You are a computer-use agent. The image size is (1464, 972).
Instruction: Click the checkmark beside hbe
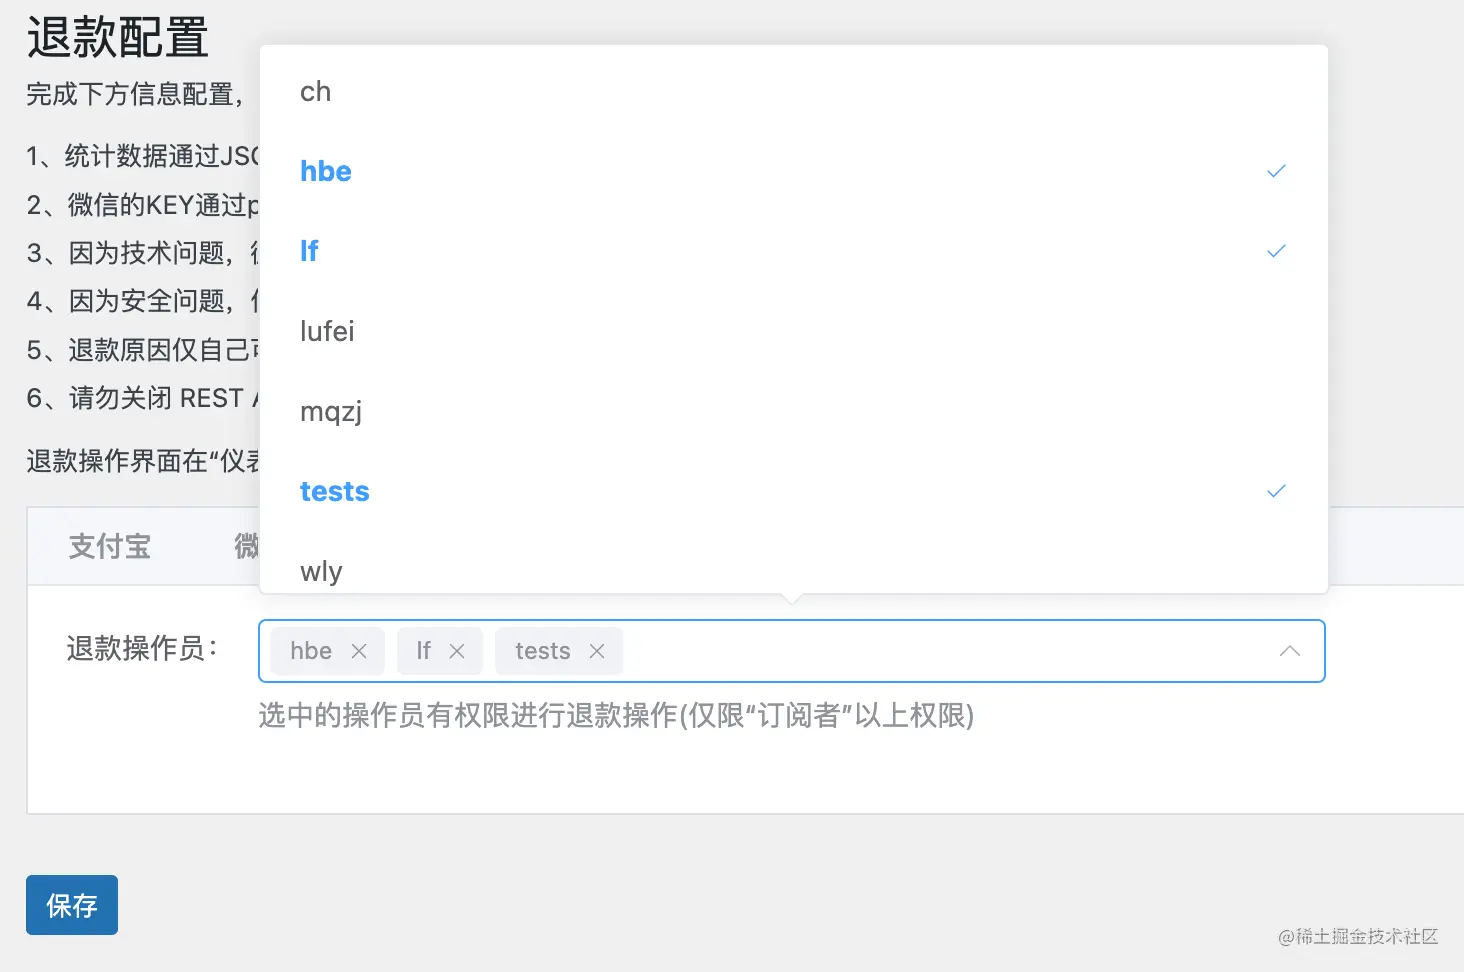pyautogui.click(x=1276, y=171)
